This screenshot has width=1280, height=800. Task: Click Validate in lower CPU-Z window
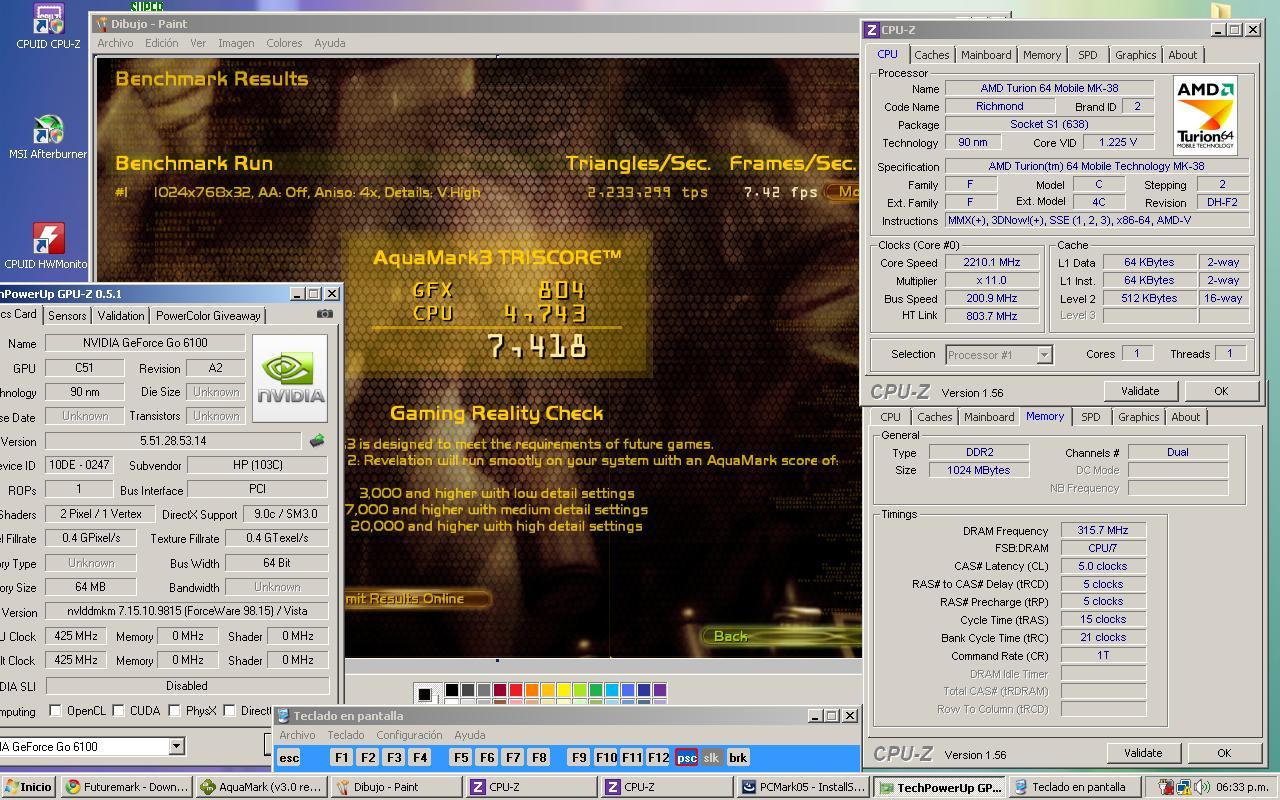[x=1143, y=753]
